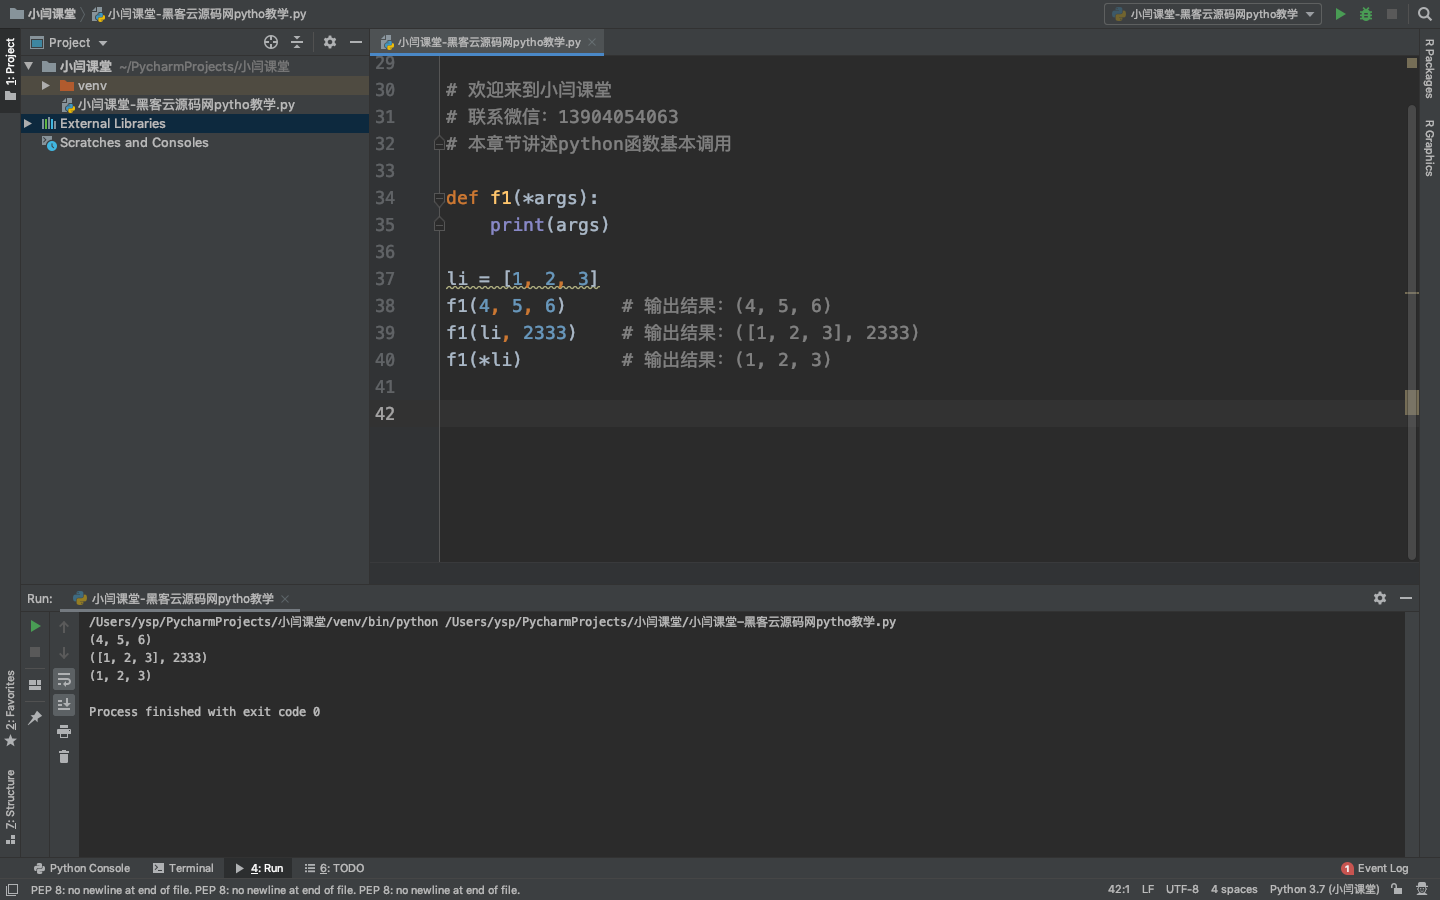This screenshot has height=900, width=1440.
Task: Click the Debug bug icon
Action: tap(1366, 14)
